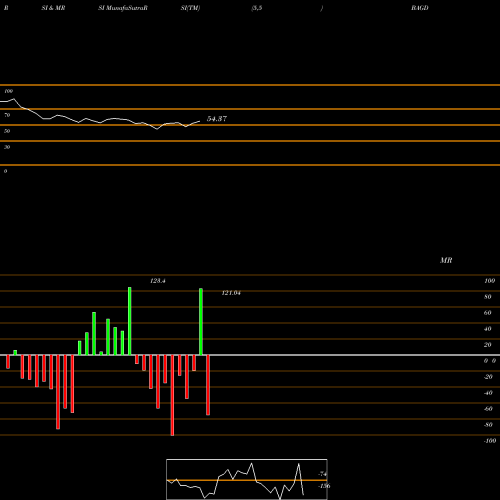Click the MR right-axis label 80
The width and height of the screenshot is (500, 500).
[488, 297]
